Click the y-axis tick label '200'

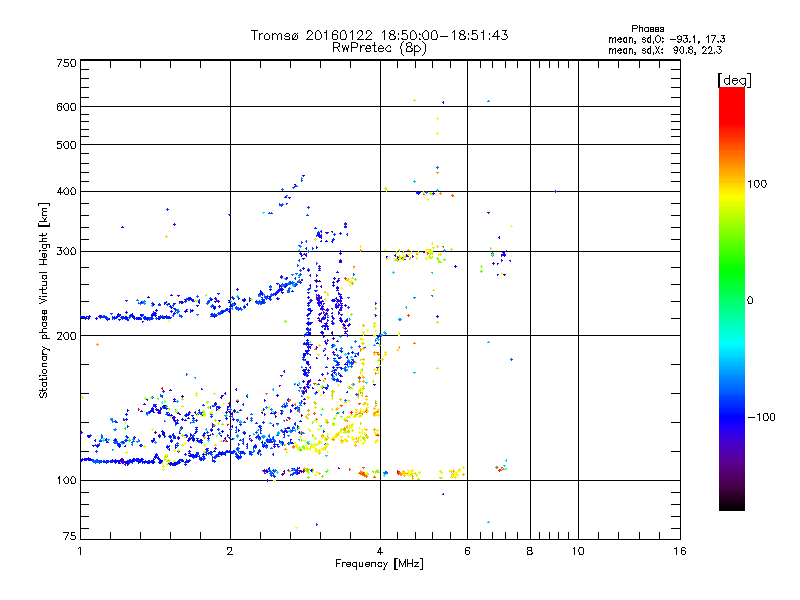66,336
